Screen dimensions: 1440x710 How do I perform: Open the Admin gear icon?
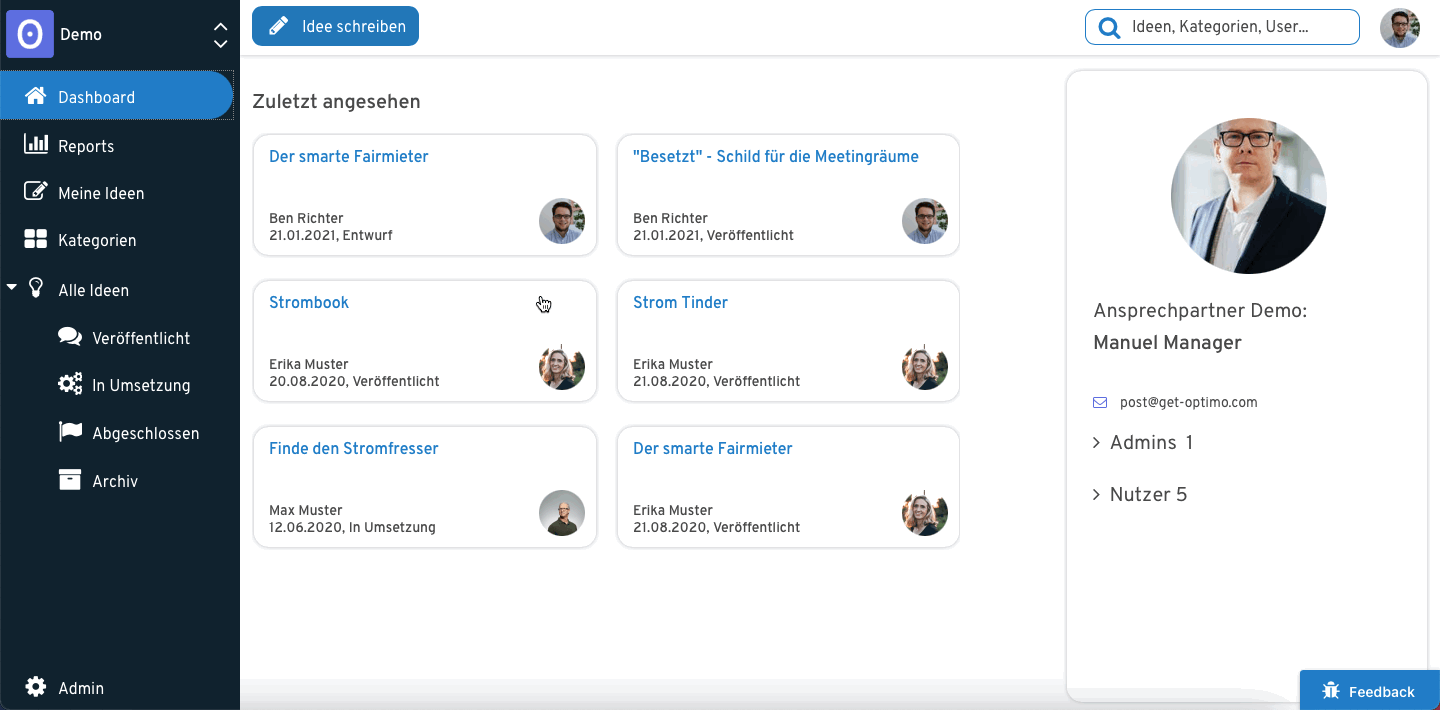click(x=36, y=687)
